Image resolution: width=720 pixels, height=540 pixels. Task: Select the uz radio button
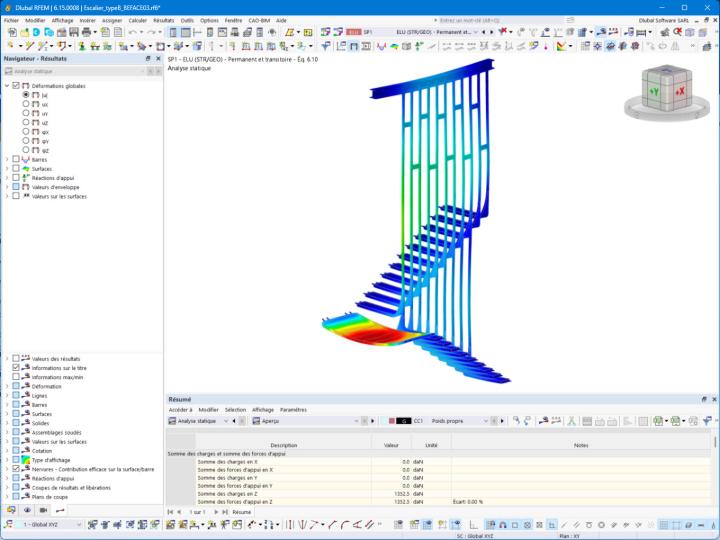[x=26, y=123]
